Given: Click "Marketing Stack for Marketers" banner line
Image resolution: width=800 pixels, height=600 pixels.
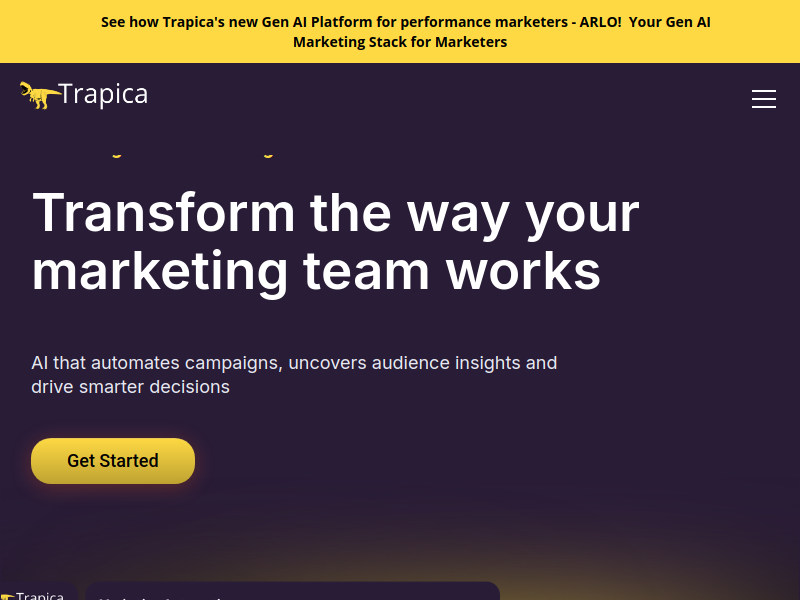Looking at the screenshot, I should [x=400, y=42].
